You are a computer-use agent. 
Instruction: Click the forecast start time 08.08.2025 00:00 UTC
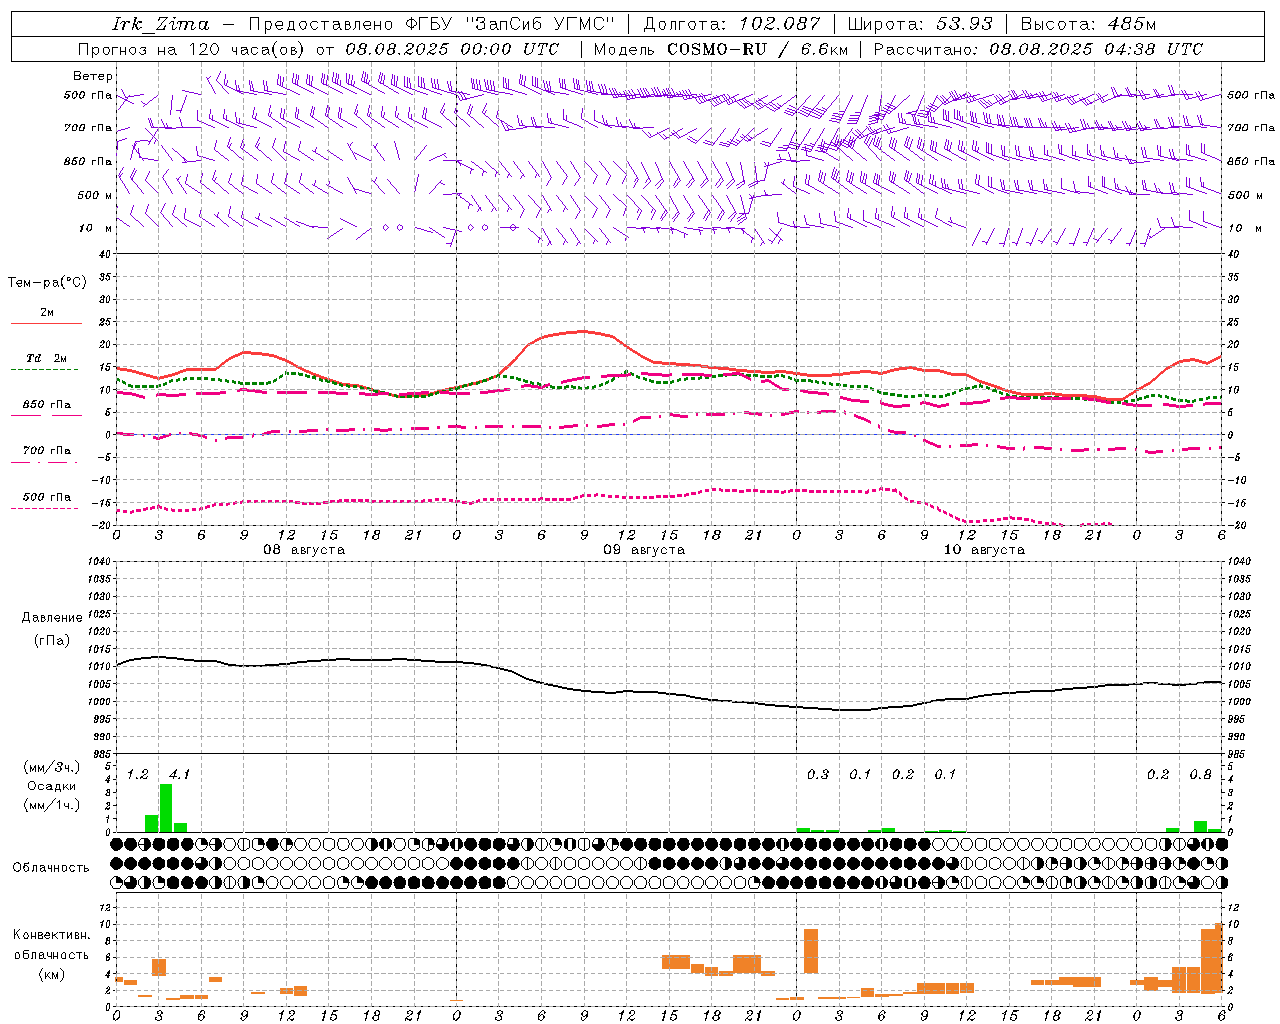[x=452, y=49]
